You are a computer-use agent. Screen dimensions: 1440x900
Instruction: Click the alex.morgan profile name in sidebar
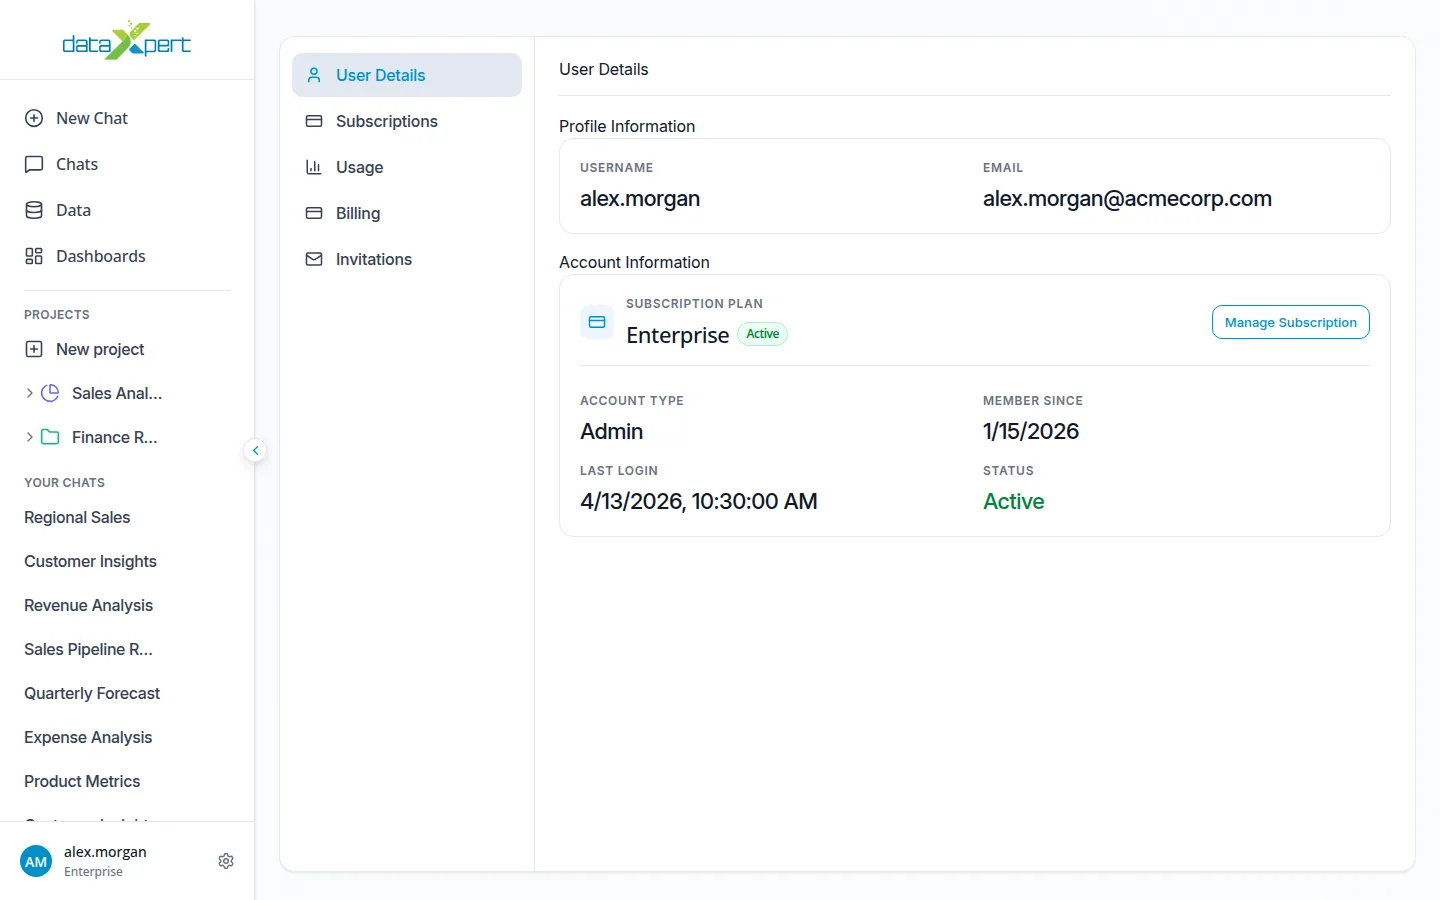[105, 852]
